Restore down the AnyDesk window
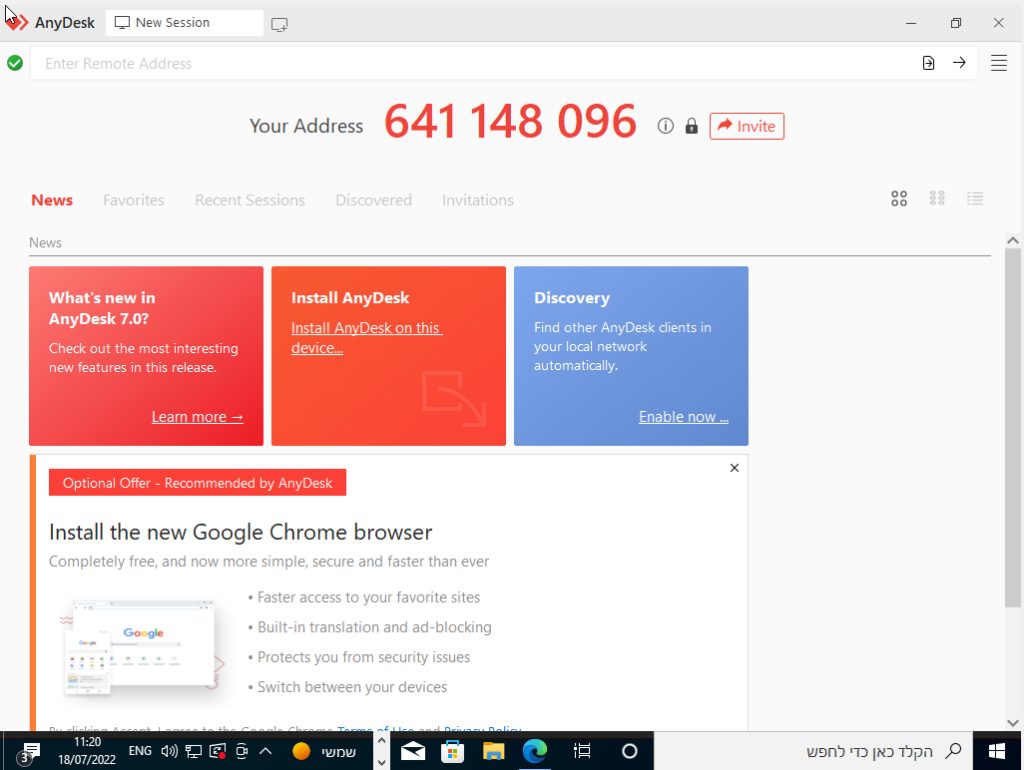The image size is (1024, 770). click(x=955, y=23)
